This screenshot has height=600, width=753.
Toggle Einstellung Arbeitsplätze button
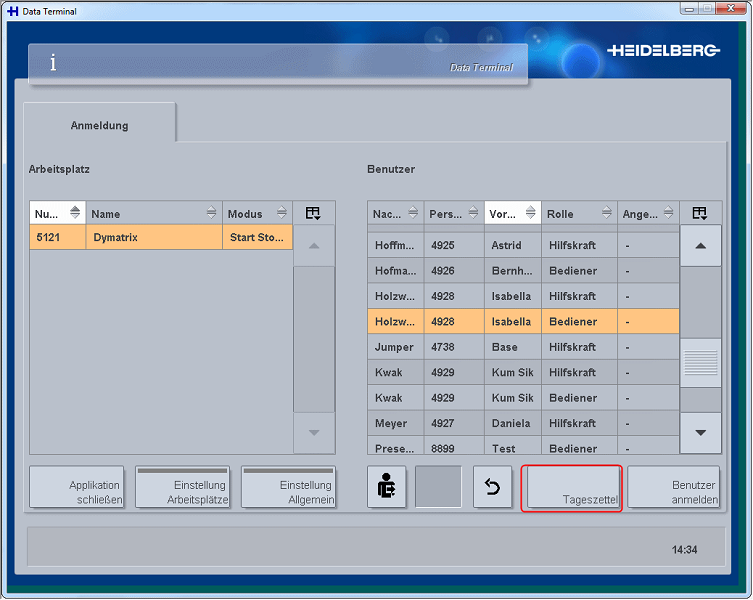pos(182,487)
